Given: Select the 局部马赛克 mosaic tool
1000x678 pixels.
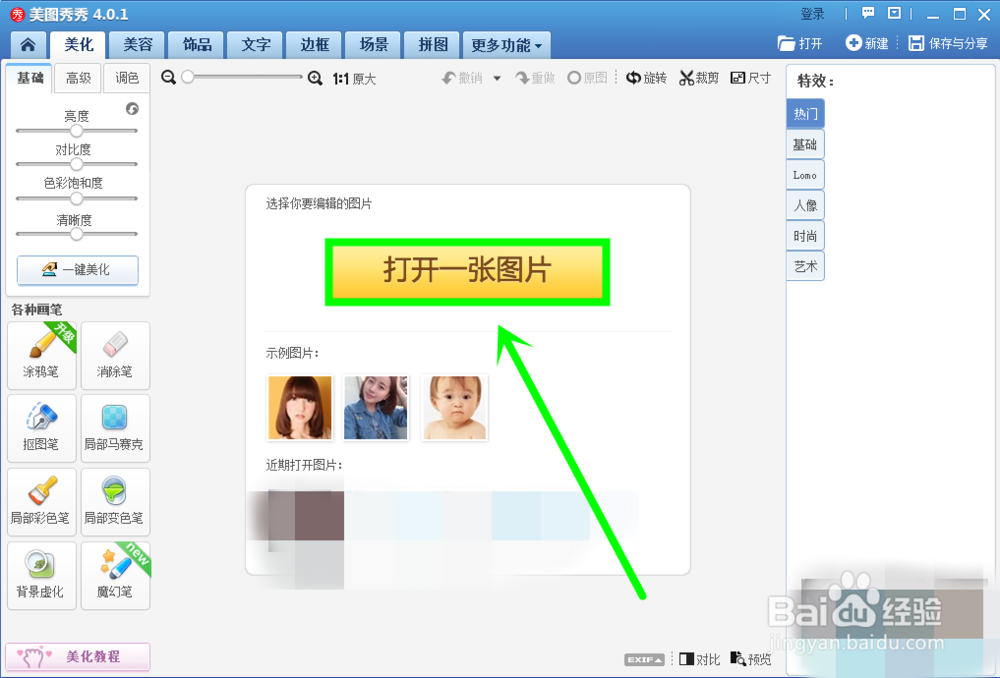Looking at the screenshot, I should tap(115, 428).
